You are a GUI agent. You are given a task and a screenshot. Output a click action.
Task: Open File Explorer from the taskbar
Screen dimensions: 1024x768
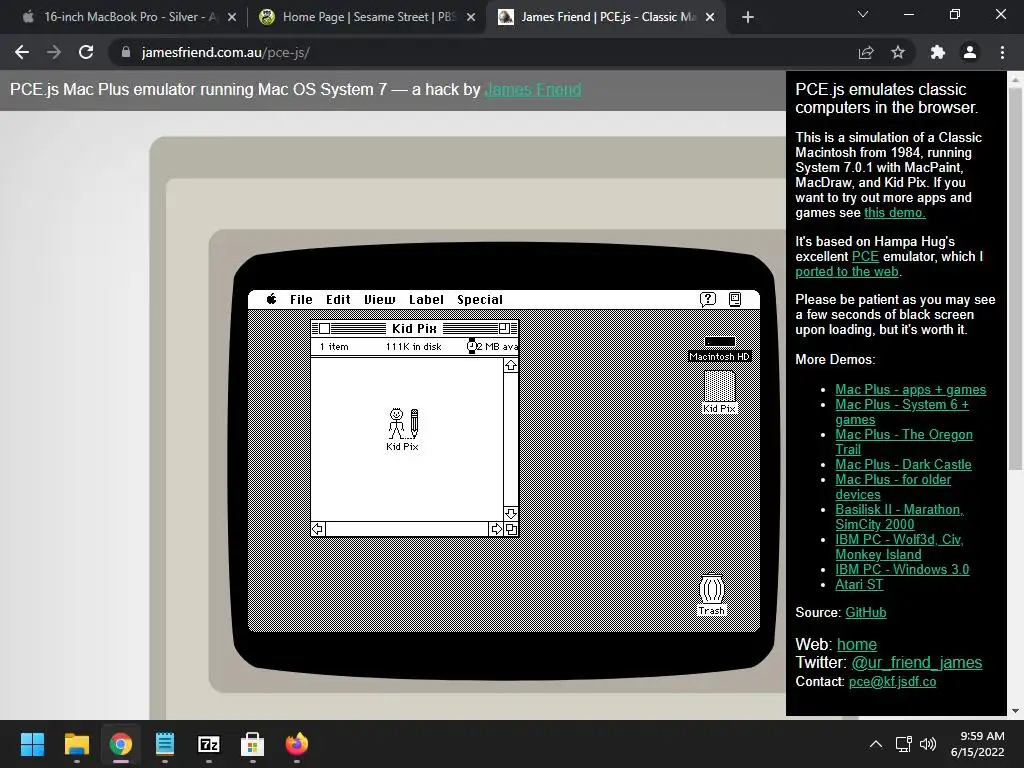coord(76,744)
